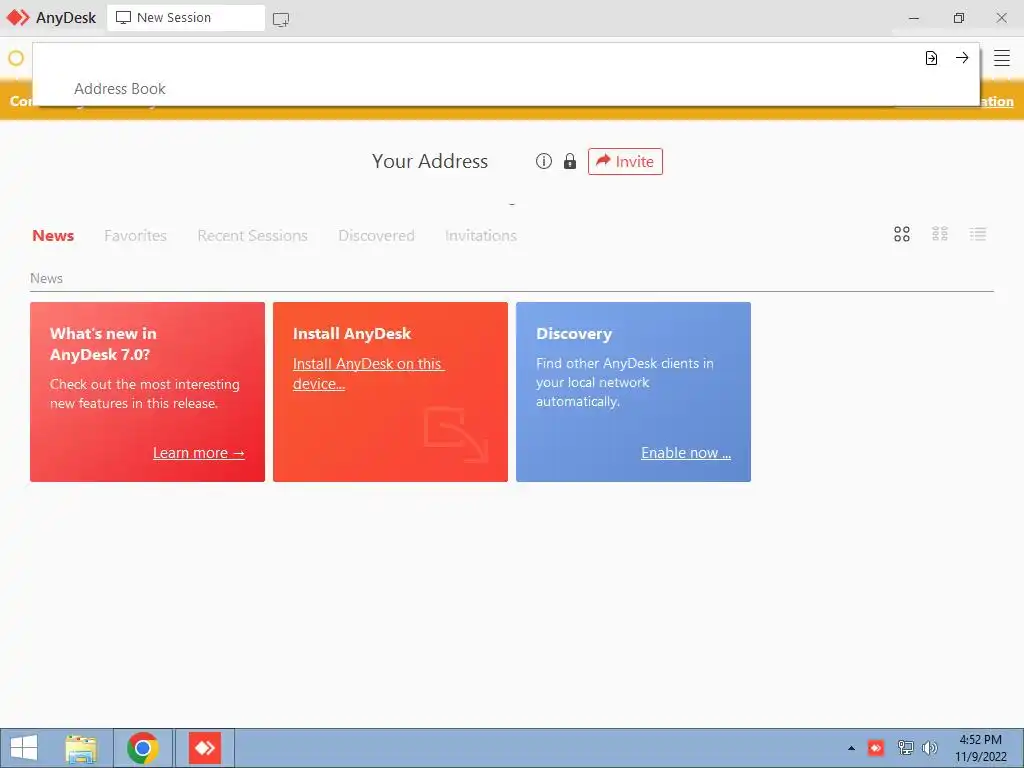Open network icon in system tray

pos(905,748)
